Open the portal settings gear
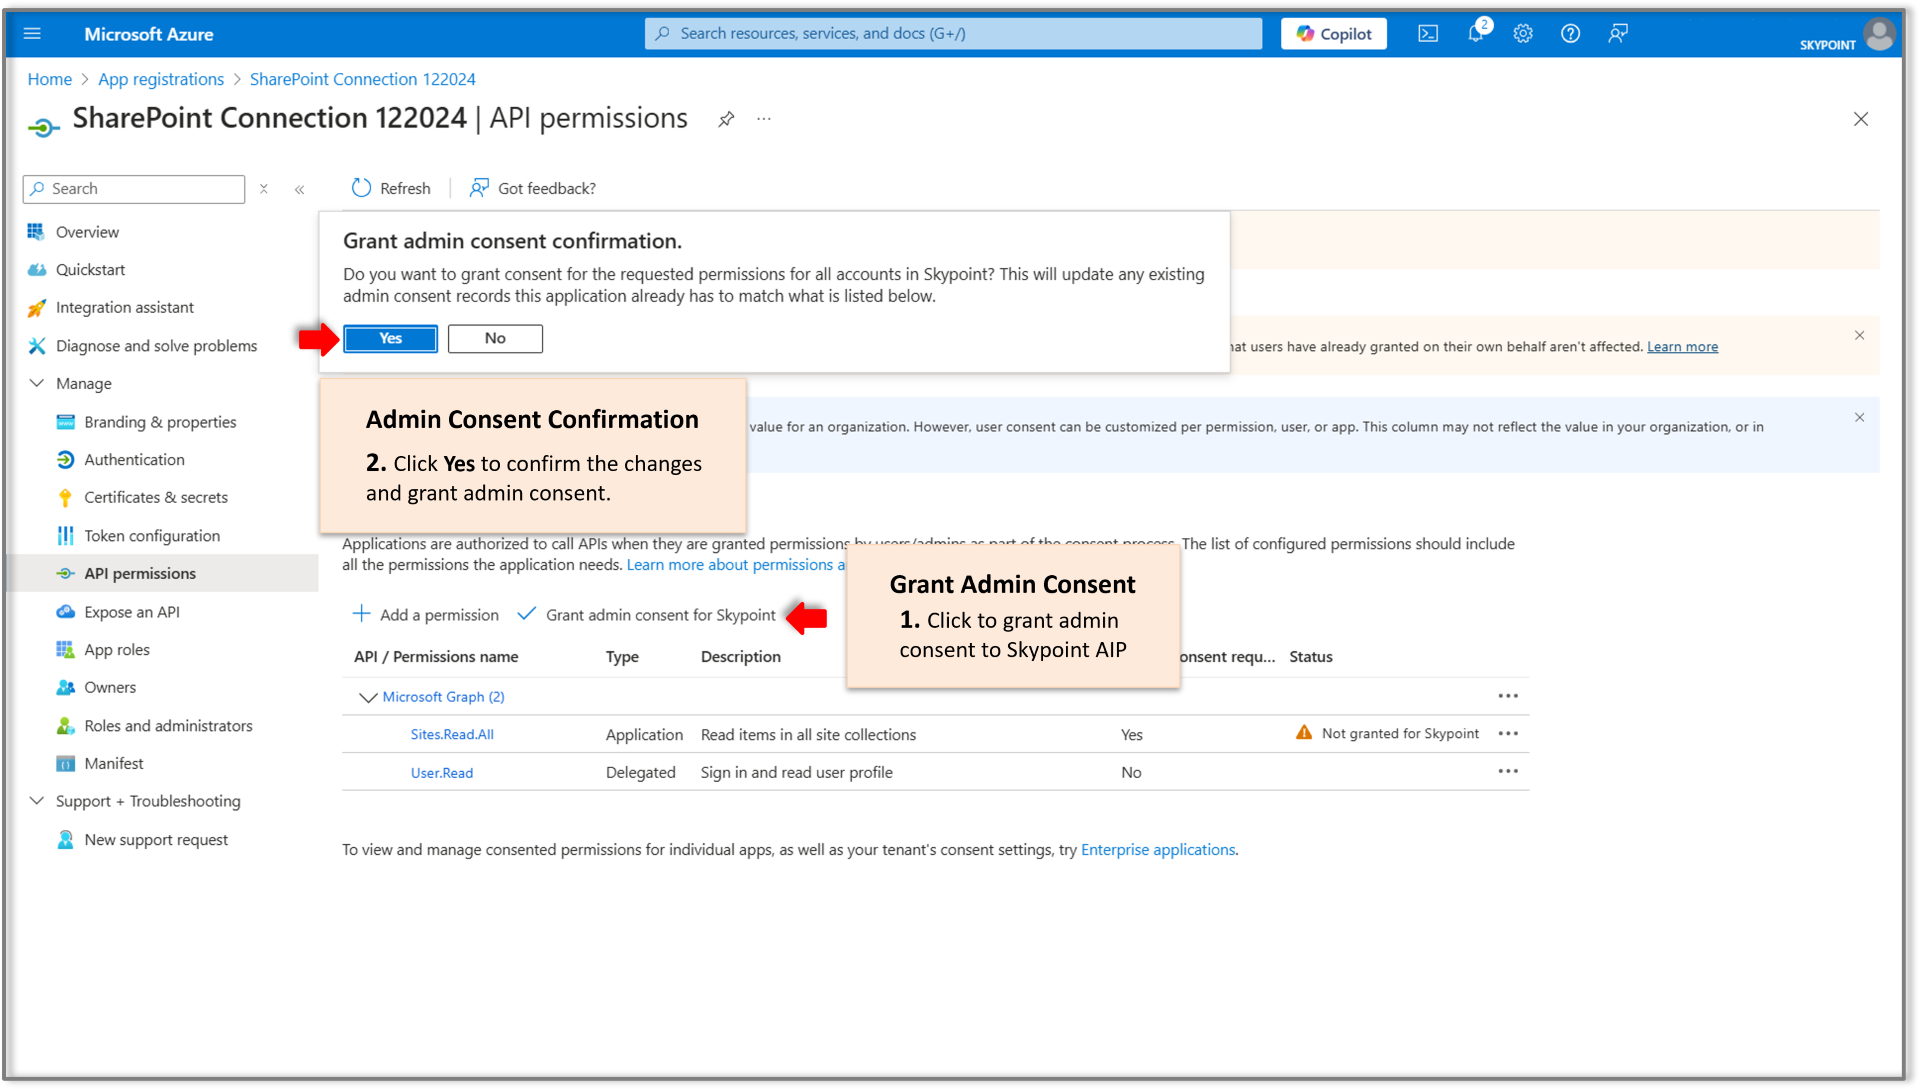The image size is (1920, 1089). point(1523,33)
